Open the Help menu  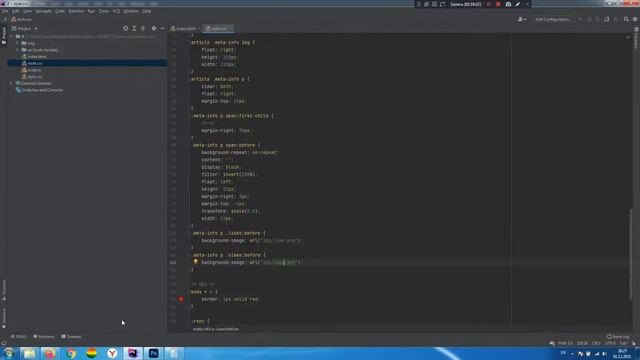pos(147,11)
